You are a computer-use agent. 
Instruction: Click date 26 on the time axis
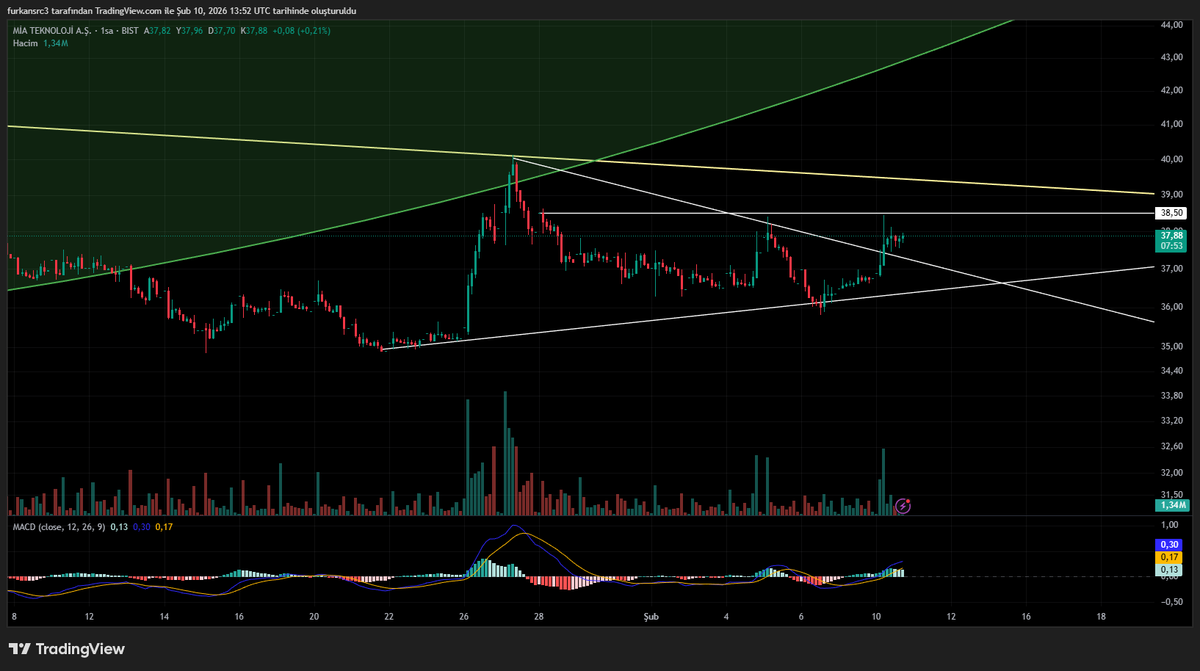464,617
